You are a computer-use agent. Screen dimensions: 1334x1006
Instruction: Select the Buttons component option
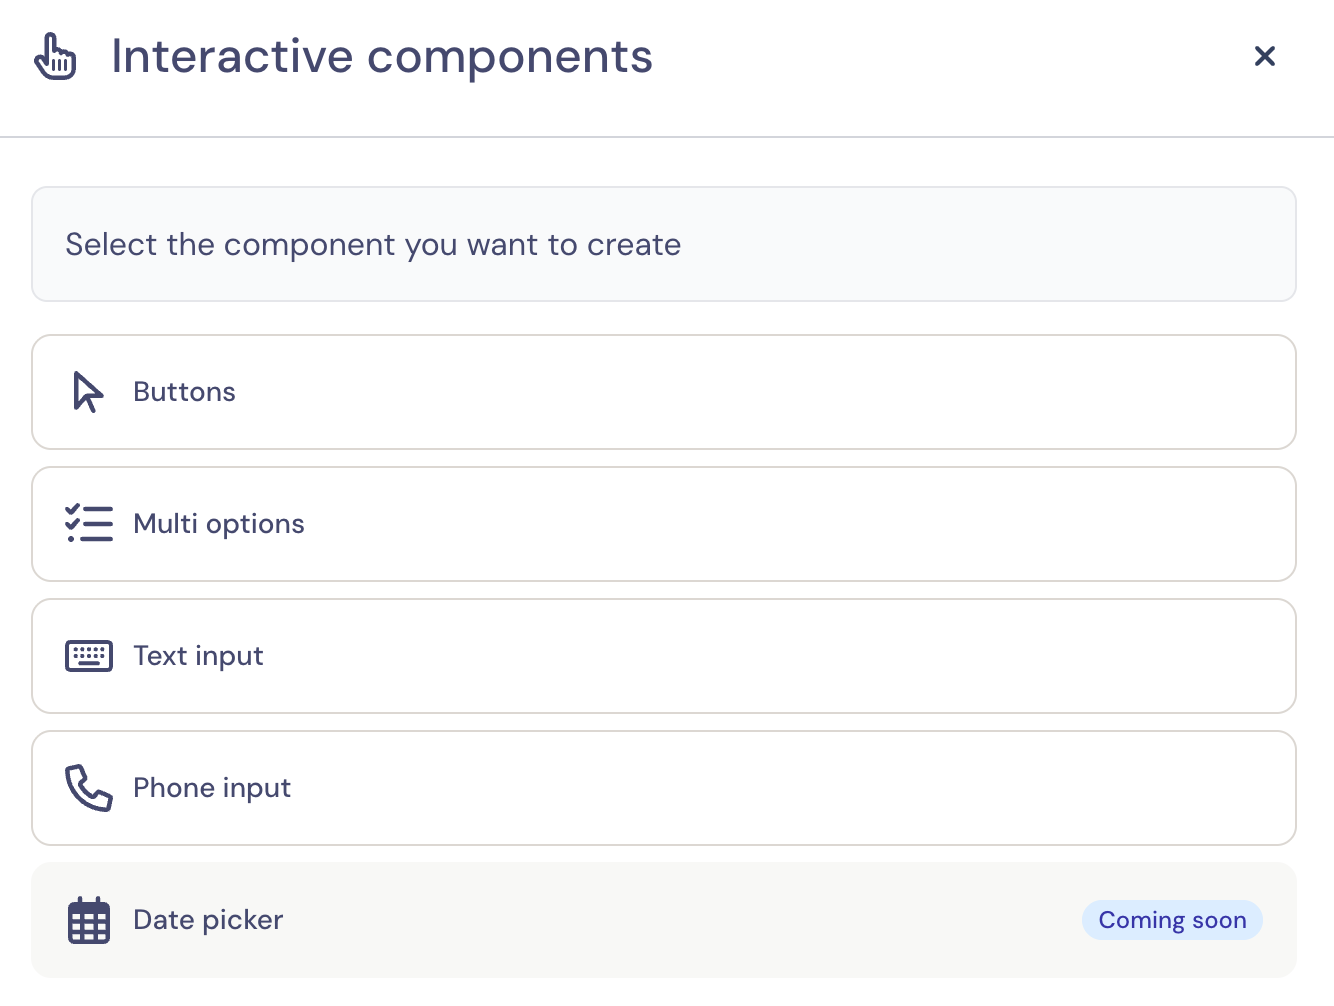click(x=664, y=392)
